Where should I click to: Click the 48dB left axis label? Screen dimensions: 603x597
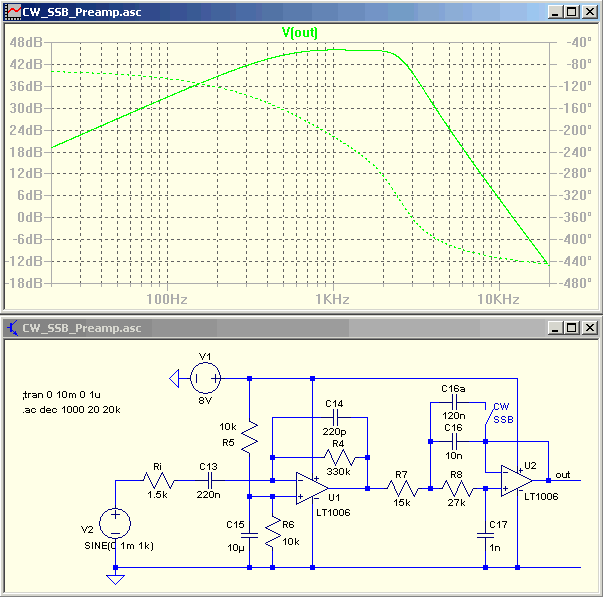tap(26, 42)
